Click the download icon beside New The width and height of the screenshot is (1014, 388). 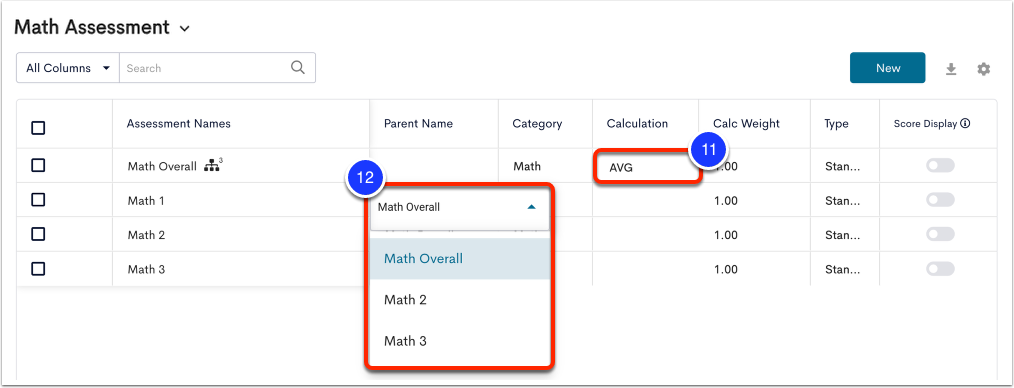click(x=951, y=69)
